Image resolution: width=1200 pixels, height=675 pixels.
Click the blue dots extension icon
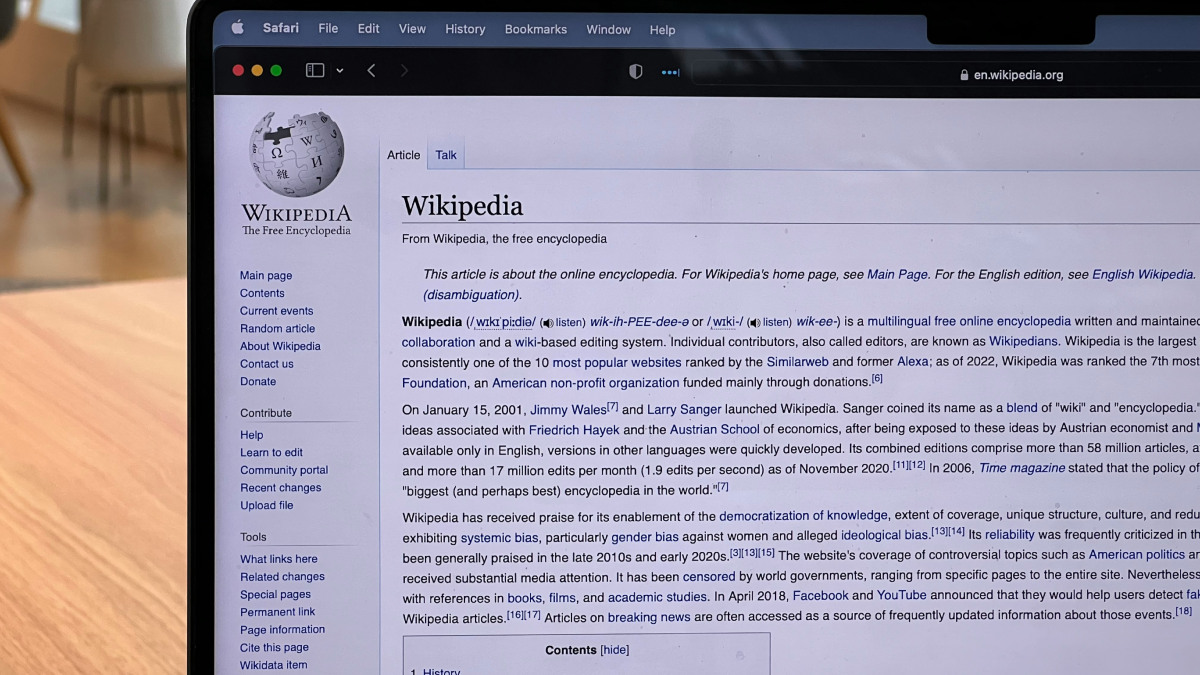click(670, 72)
